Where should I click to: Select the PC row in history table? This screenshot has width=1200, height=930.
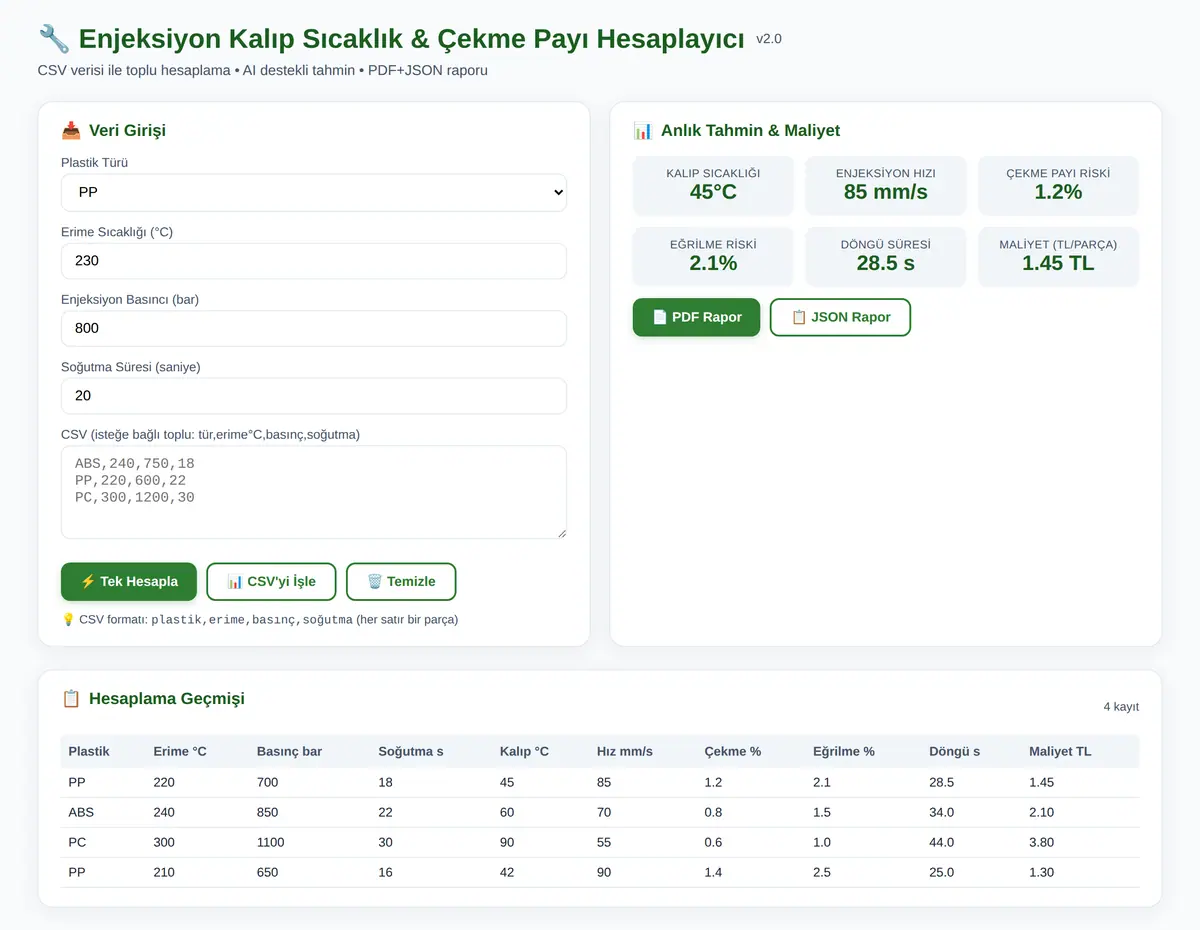point(600,842)
